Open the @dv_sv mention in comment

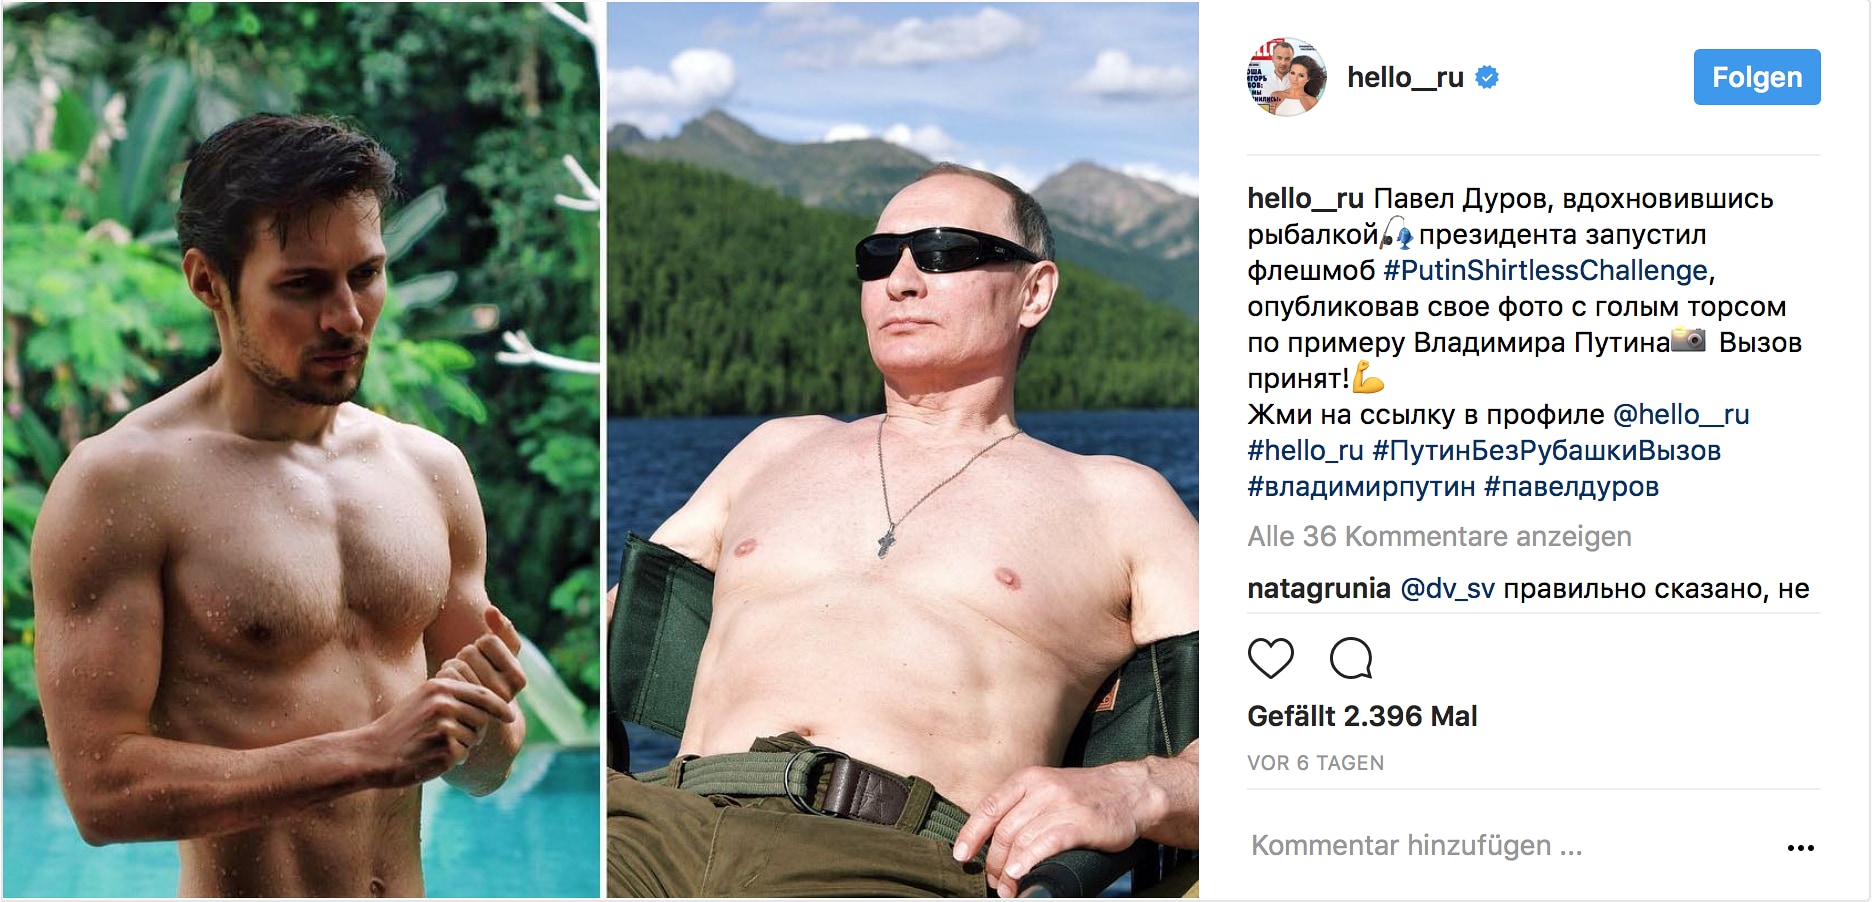pyautogui.click(x=1447, y=589)
